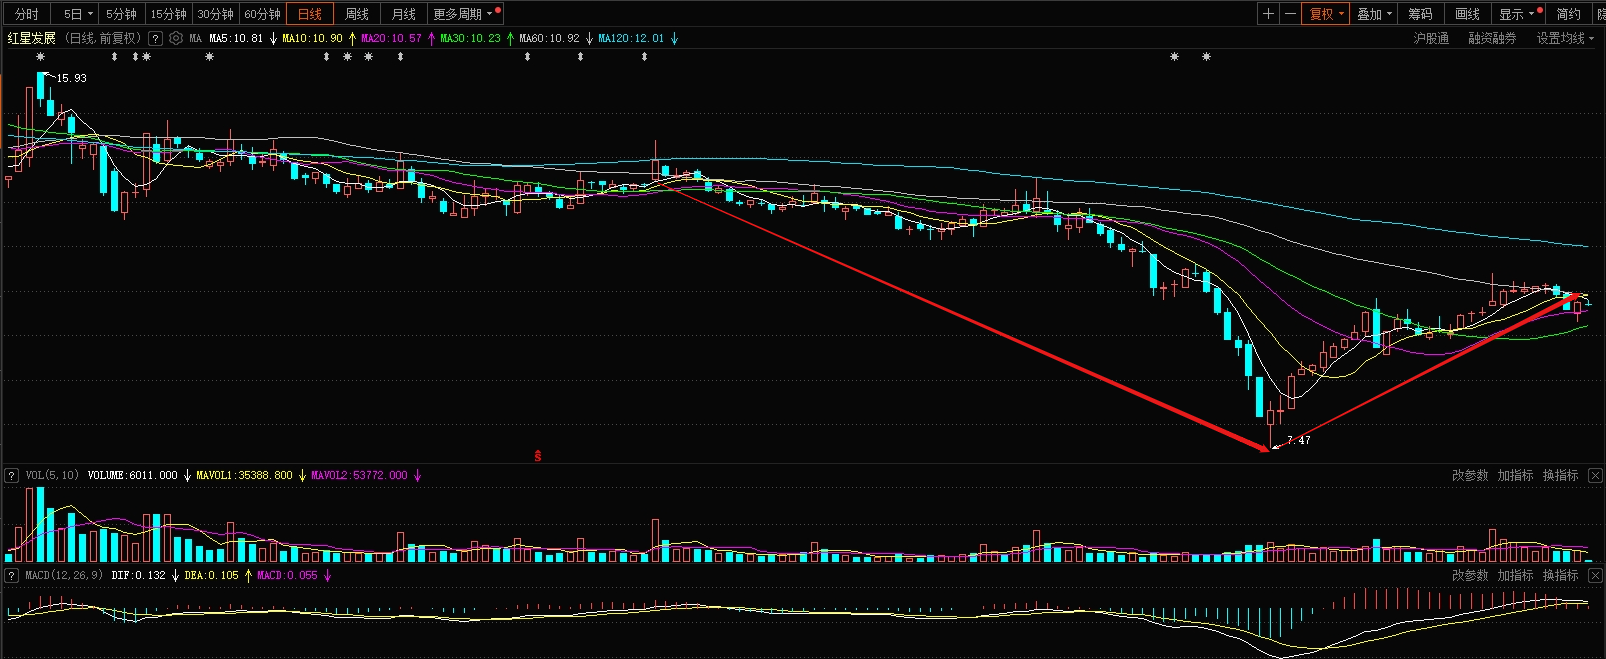The image size is (1606, 659).
Task: Click the 7.47 low price label
Action: coord(1299,440)
